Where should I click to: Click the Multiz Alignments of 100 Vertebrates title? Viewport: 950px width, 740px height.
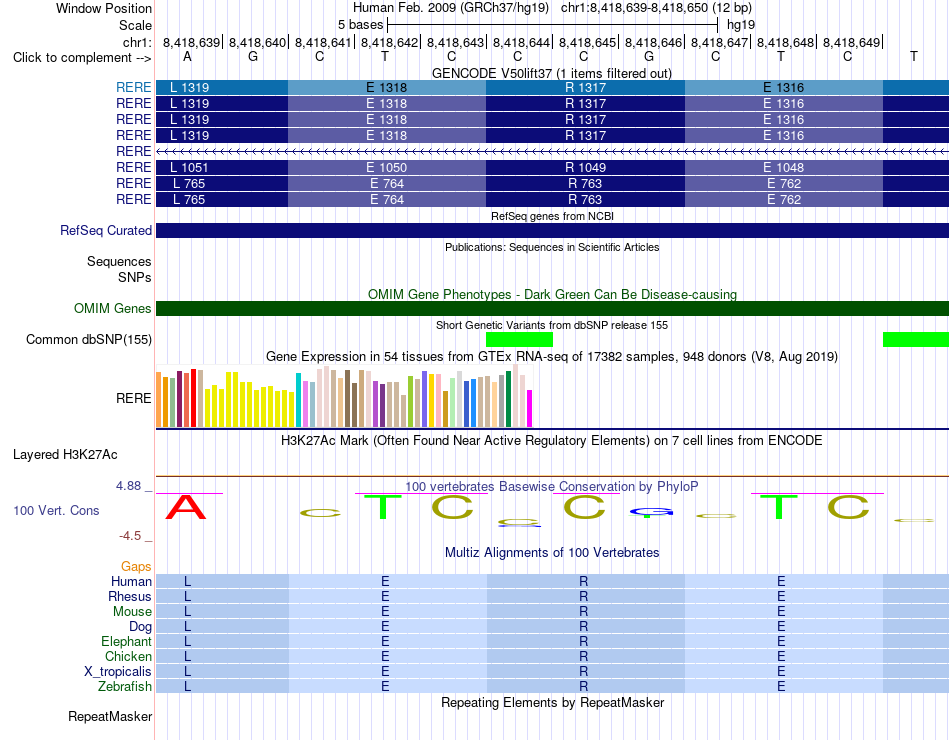552,553
